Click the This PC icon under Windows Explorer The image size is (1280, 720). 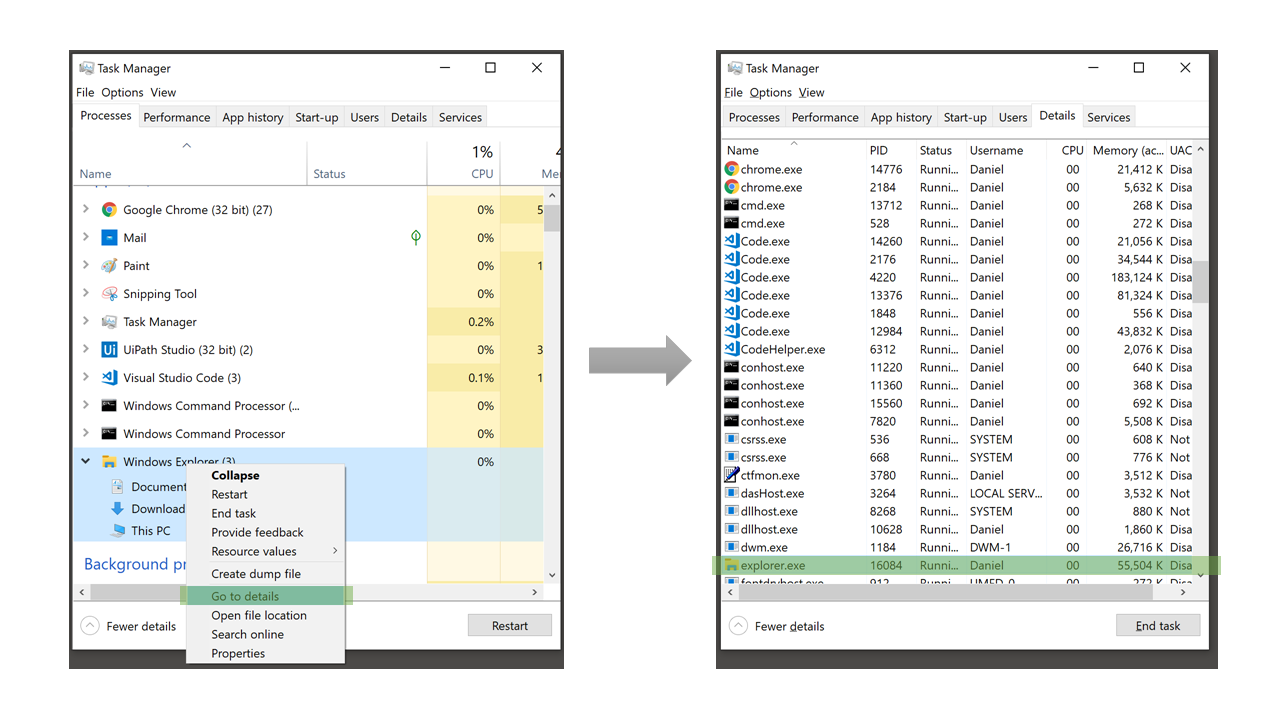click(118, 531)
